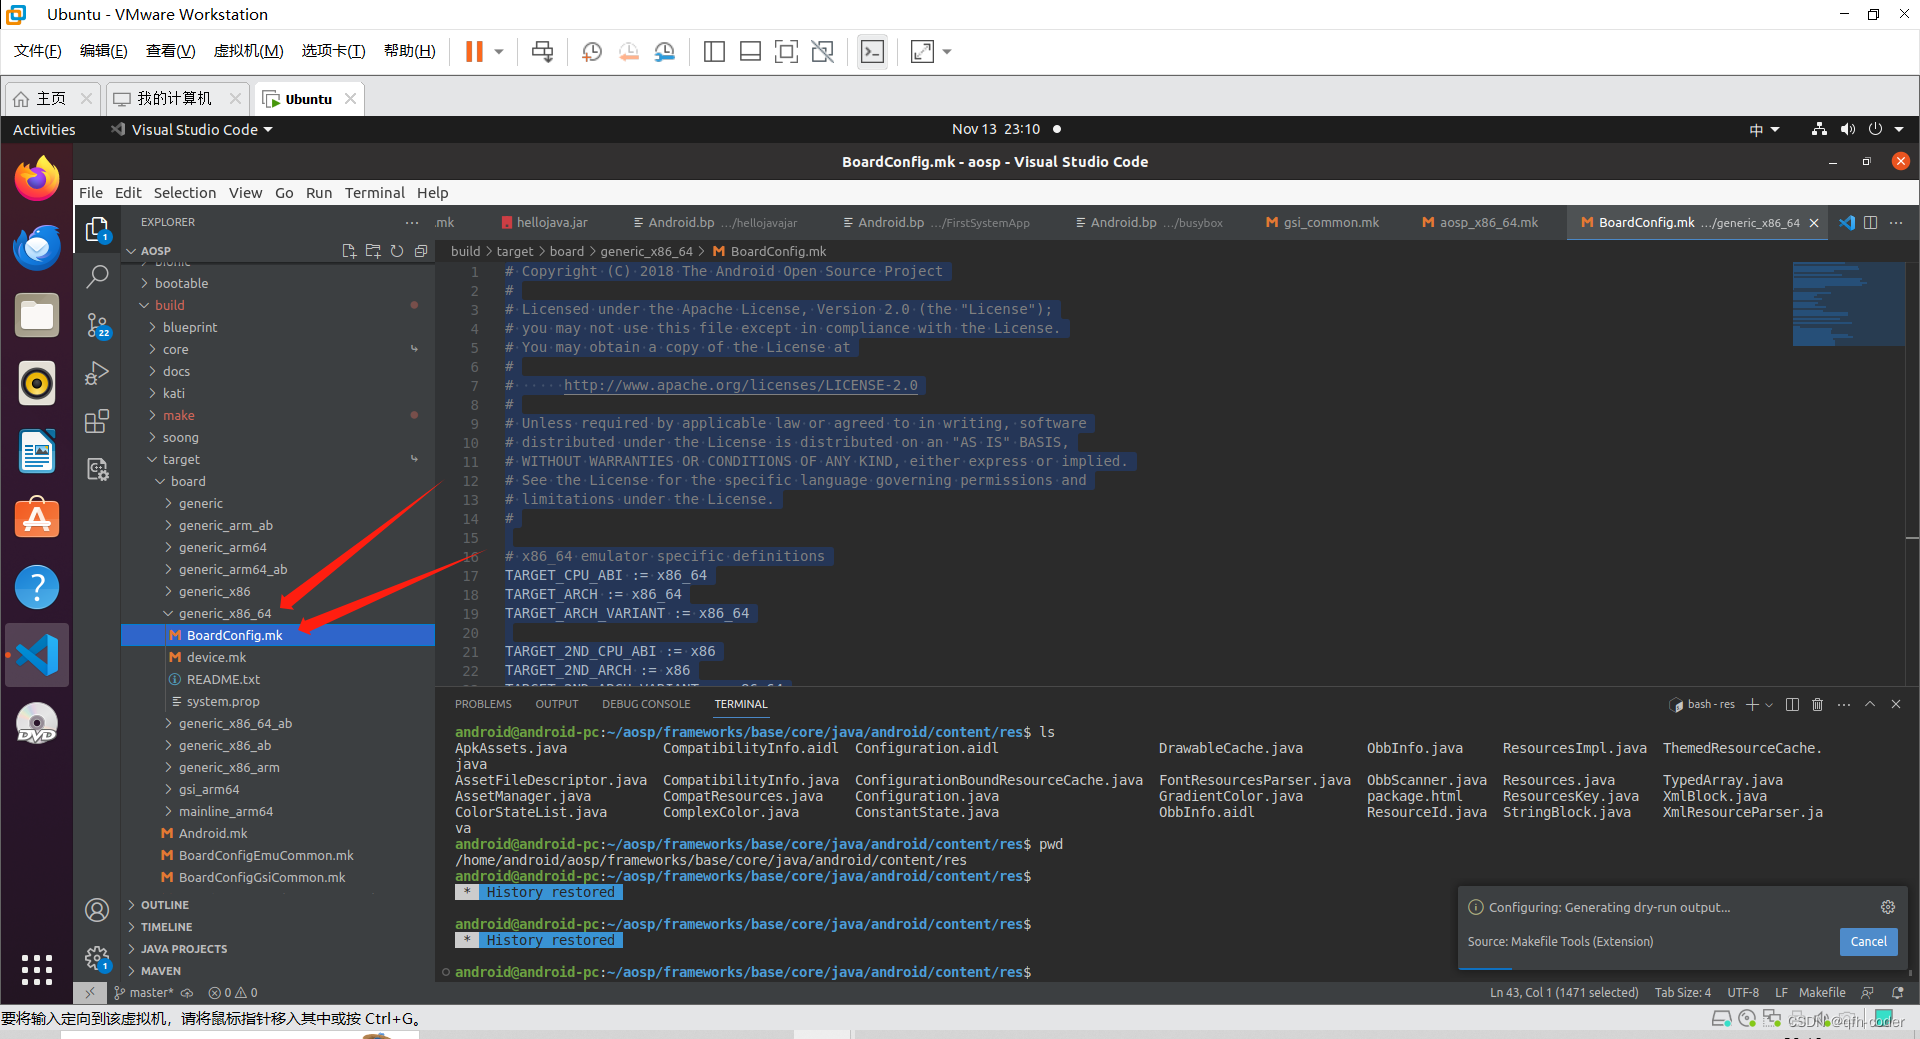Show applications grid in the dock
Viewport: 1920px width, 1039px height.
click(x=37, y=969)
